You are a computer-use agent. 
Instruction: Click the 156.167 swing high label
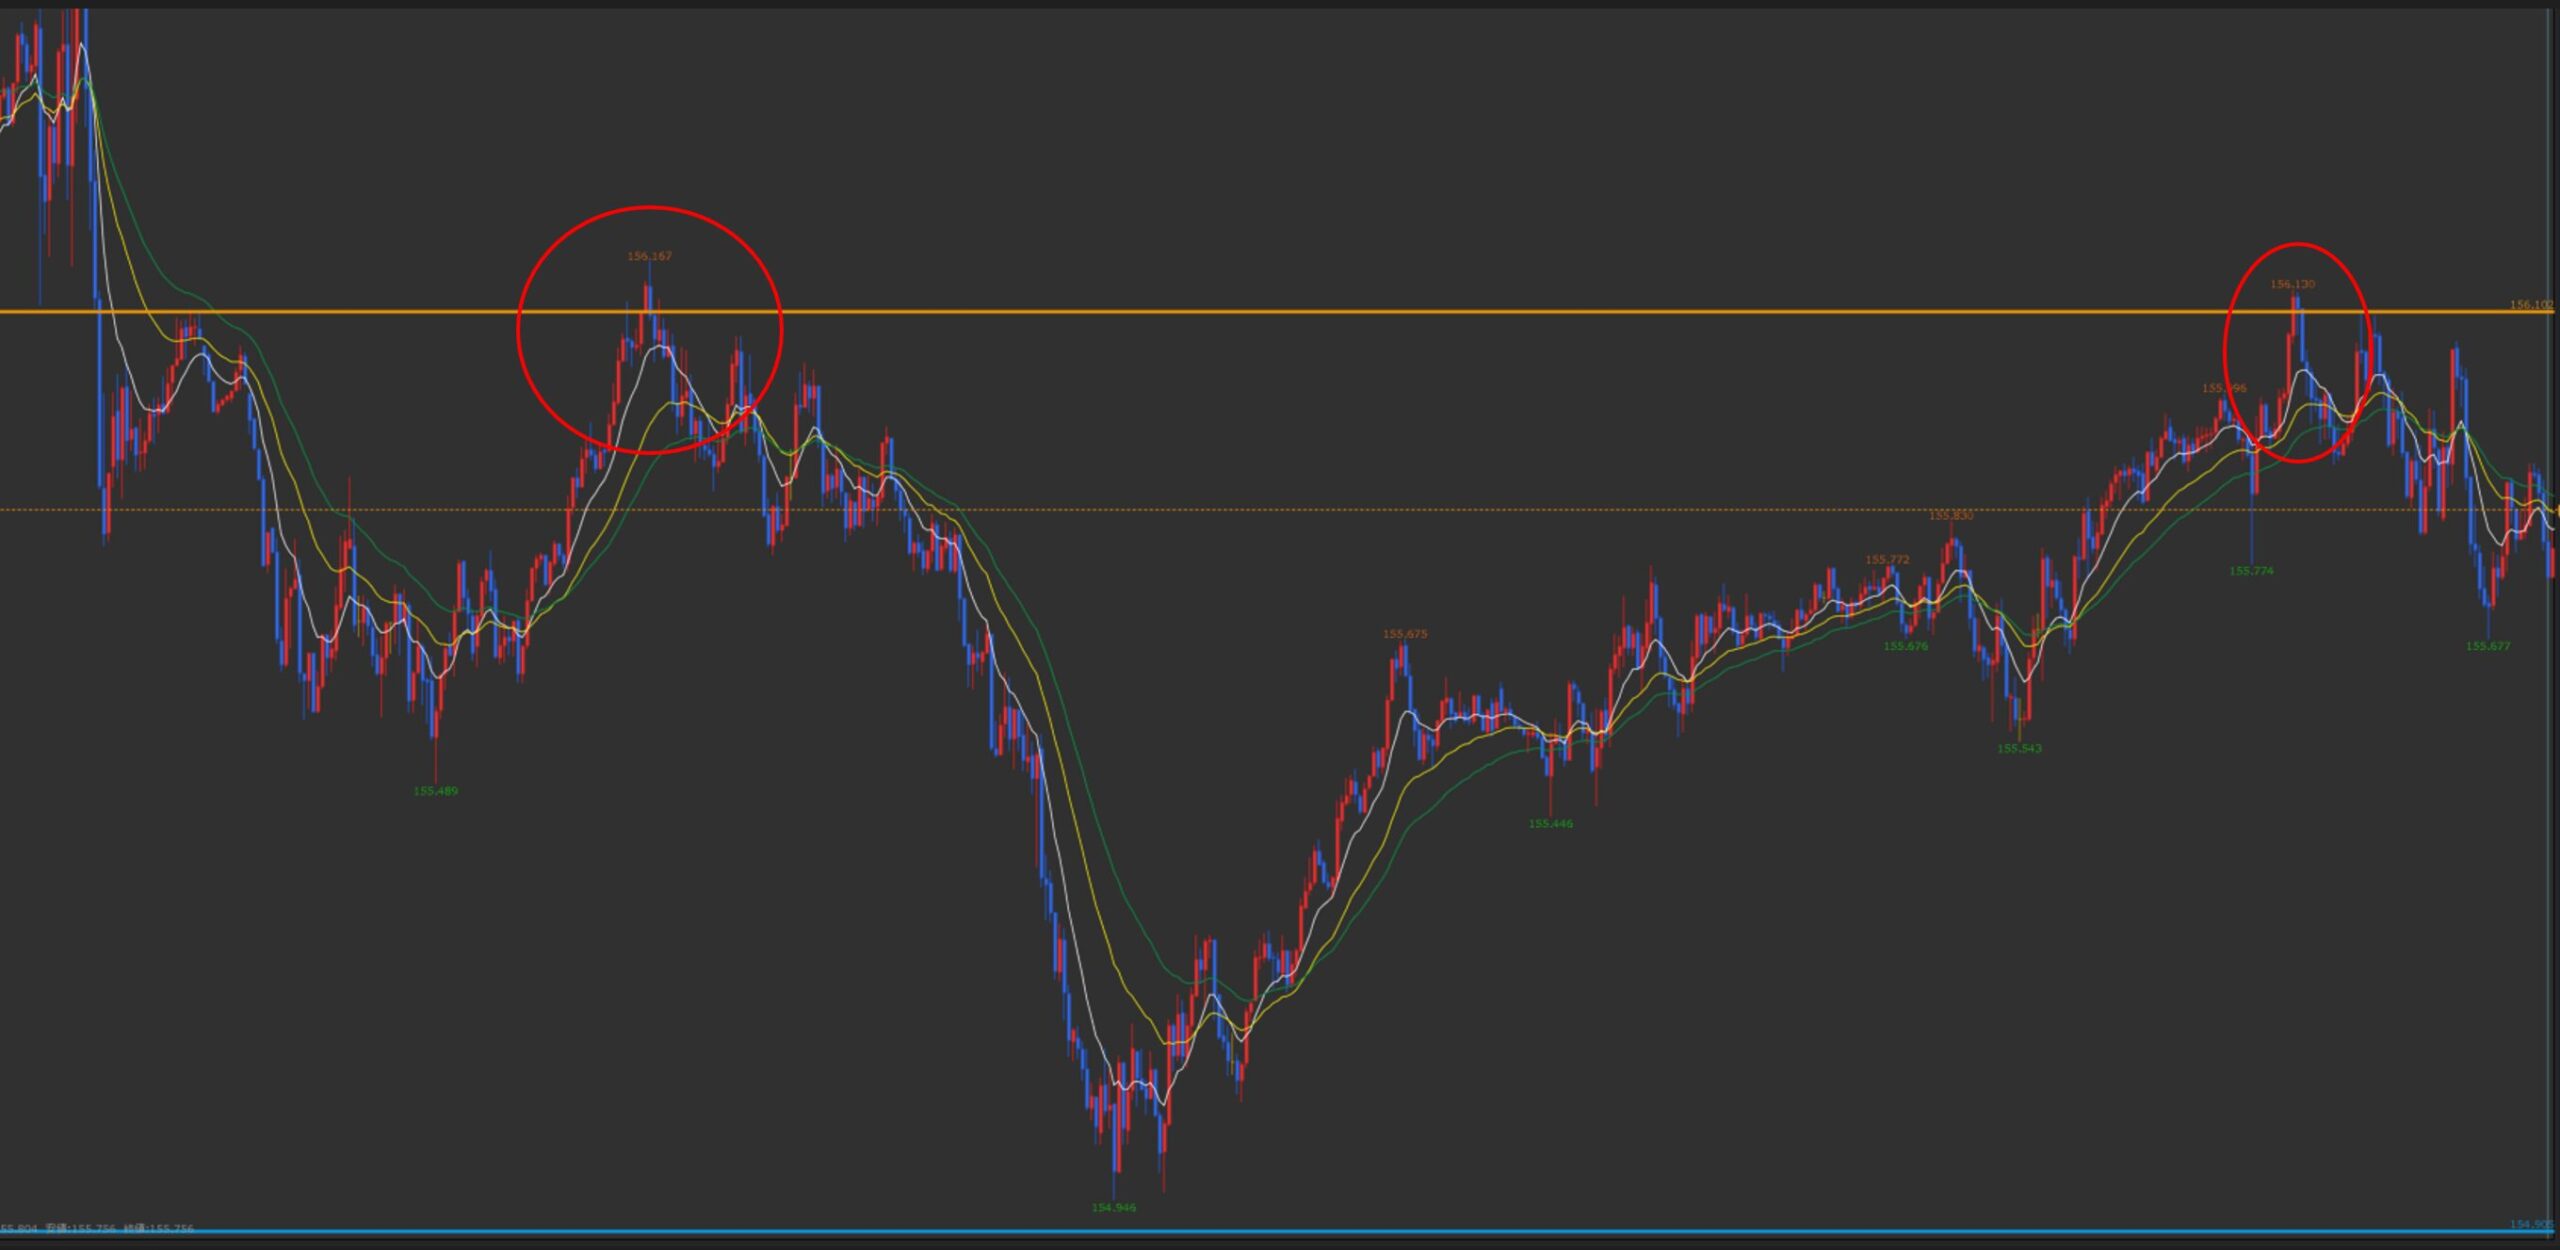[x=649, y=257]
